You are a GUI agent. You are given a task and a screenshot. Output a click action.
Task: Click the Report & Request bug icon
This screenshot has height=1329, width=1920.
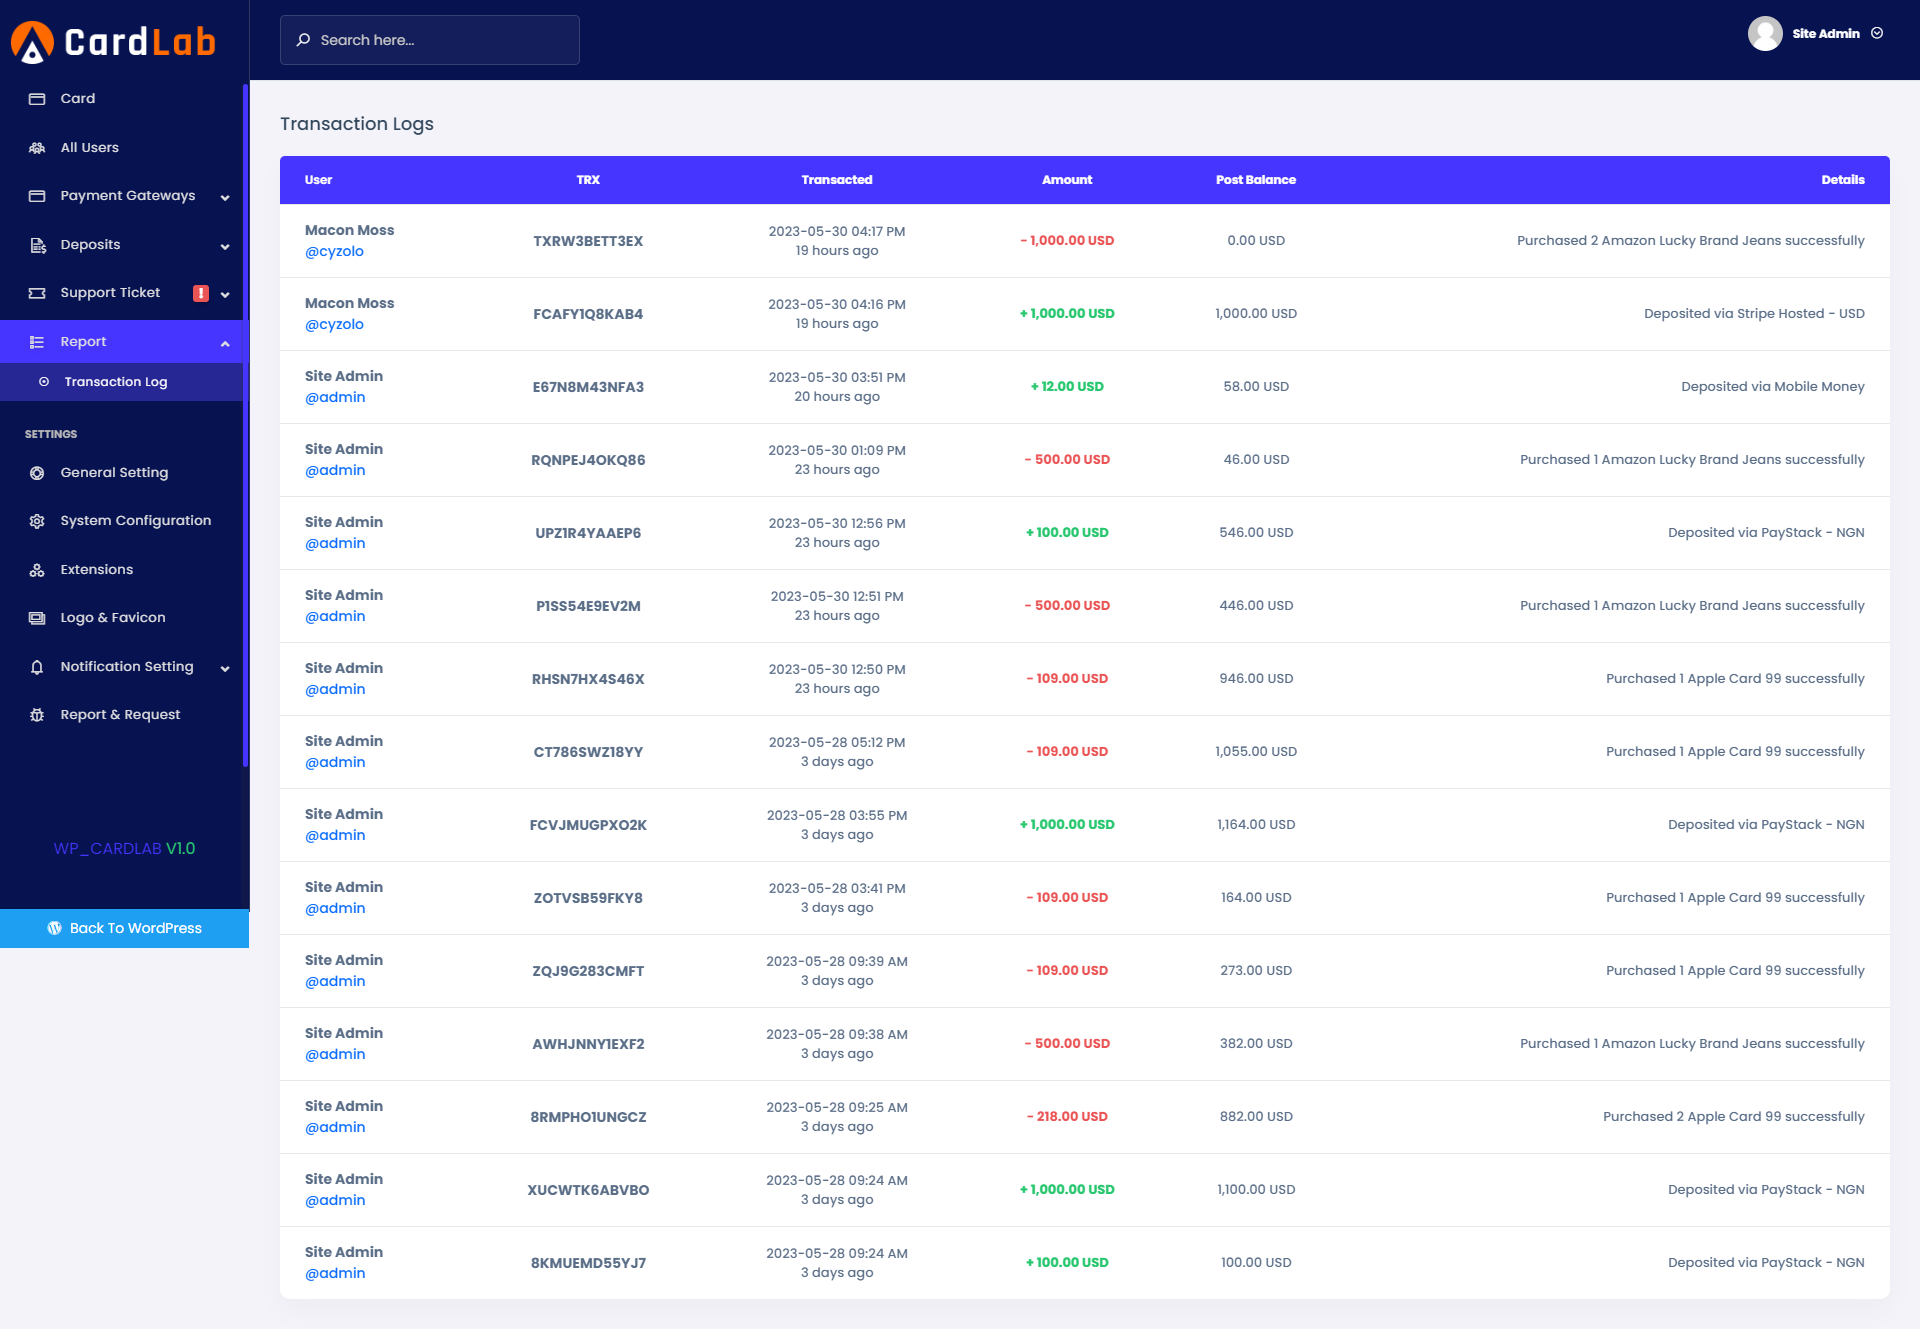[x=37, y=715]
